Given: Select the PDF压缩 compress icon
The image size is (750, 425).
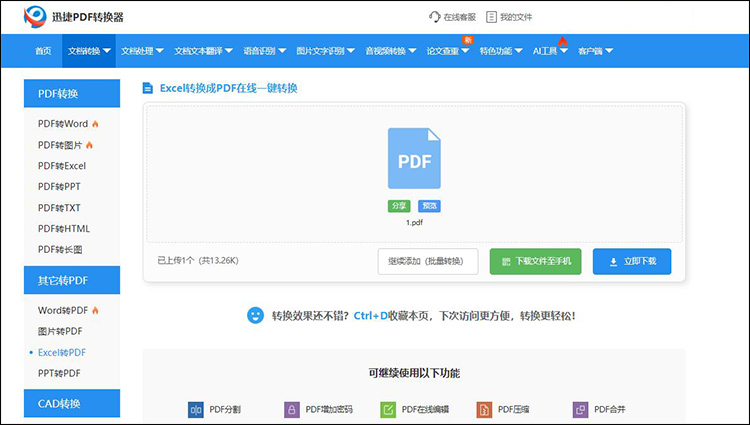Looking at the screenshot, I should click(484, 409).
